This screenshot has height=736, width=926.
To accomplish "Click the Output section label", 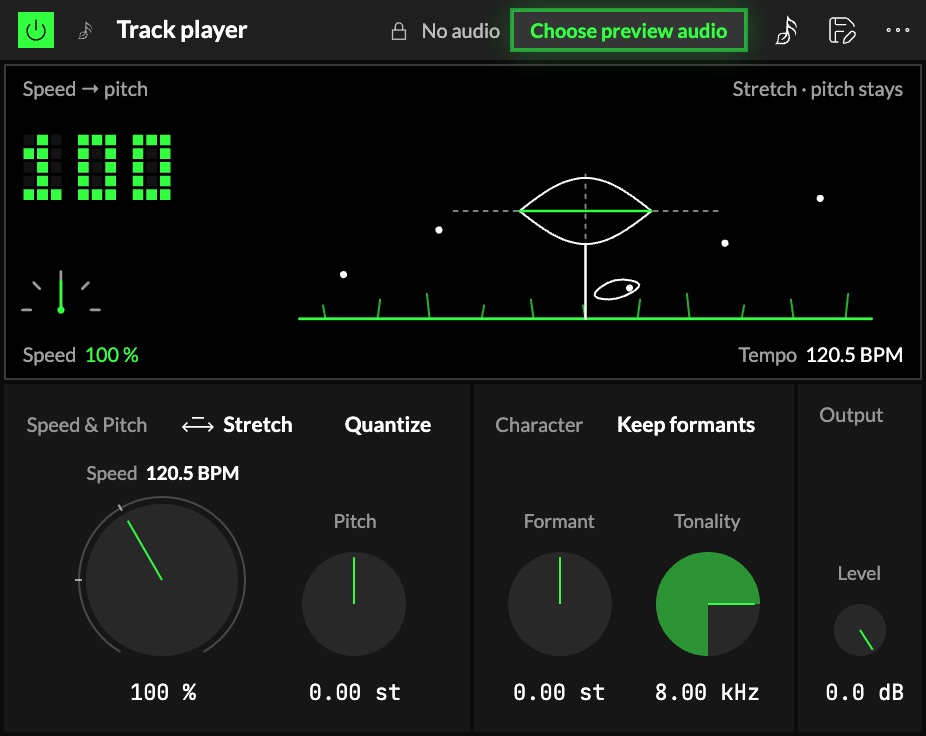I will click(851, 415).
